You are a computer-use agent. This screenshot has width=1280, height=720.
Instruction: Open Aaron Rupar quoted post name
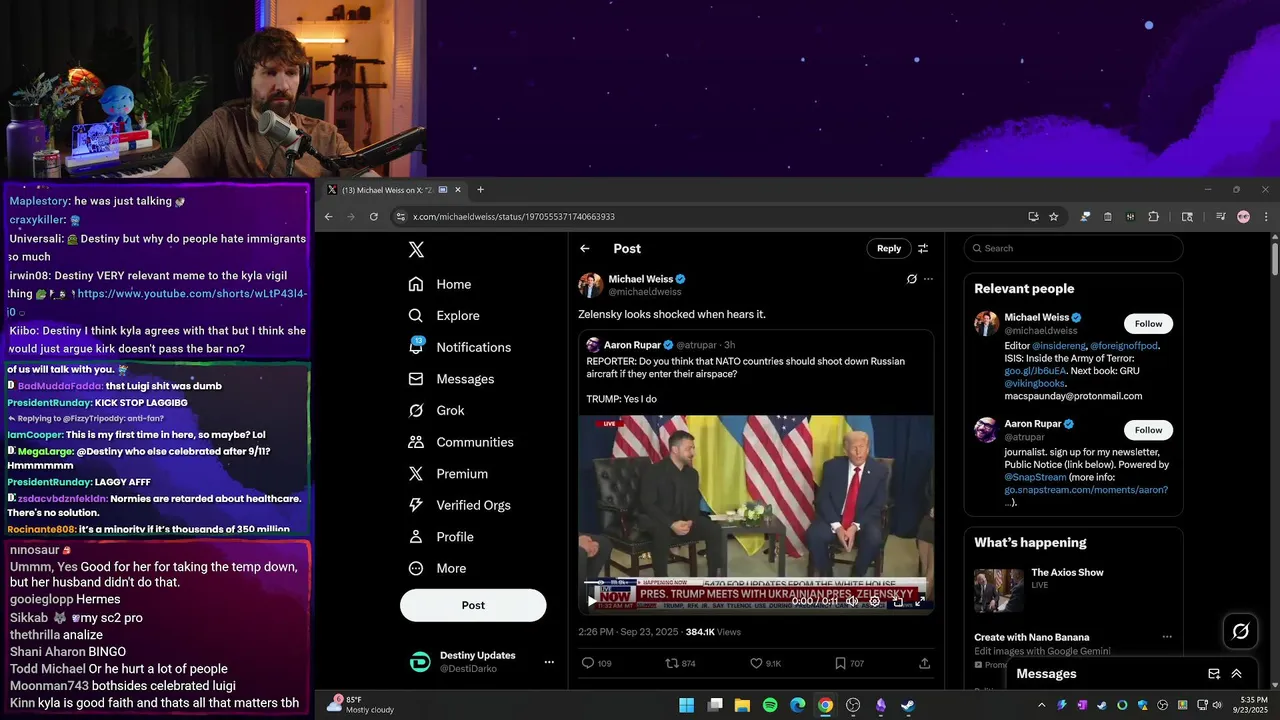pyautogui.click(x=632, y=345)
